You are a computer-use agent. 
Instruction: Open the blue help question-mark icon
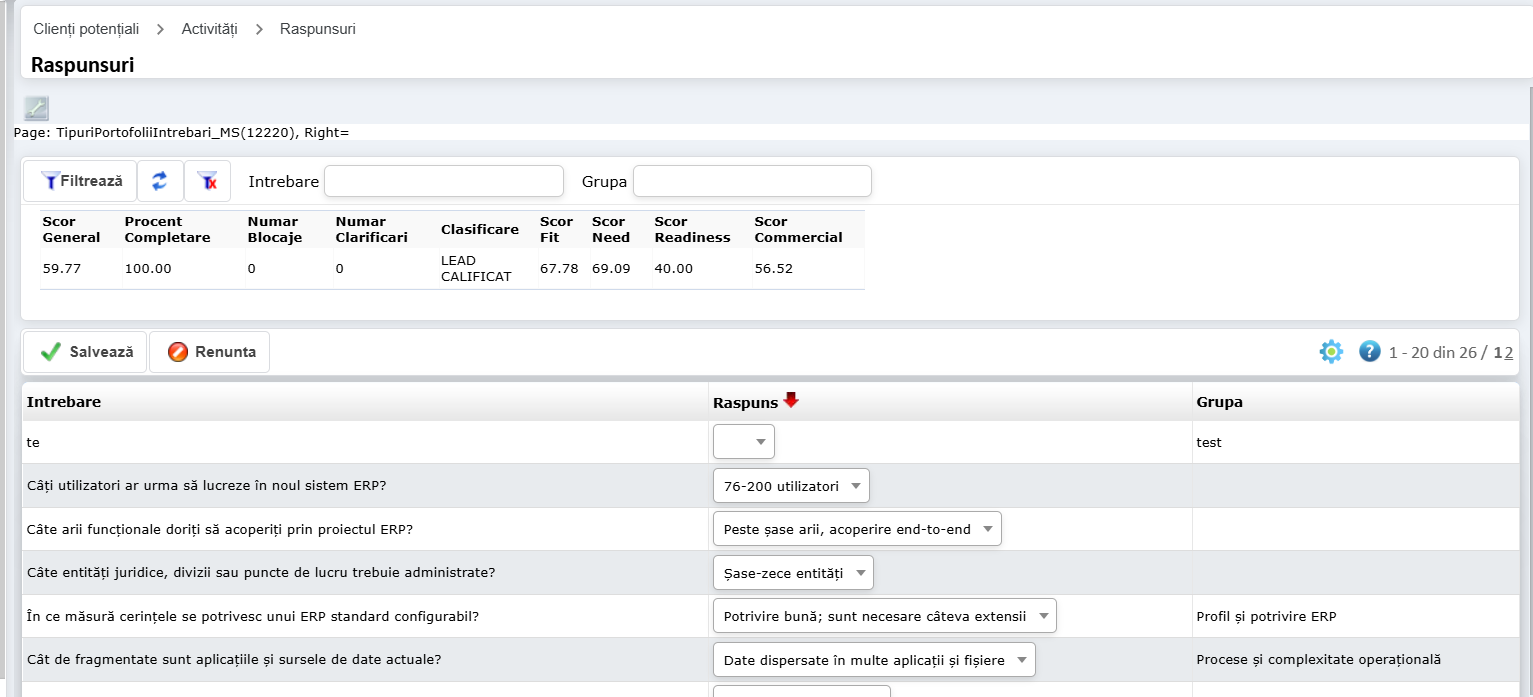click(x=1370, y=352)
